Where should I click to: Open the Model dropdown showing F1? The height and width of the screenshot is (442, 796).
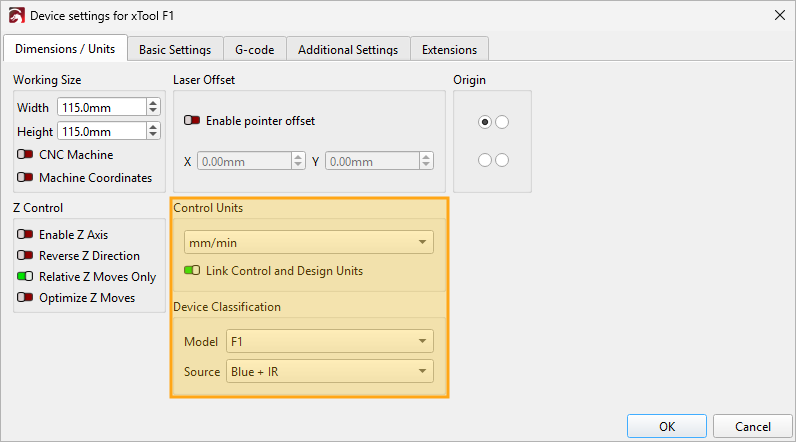click(330, 341)
